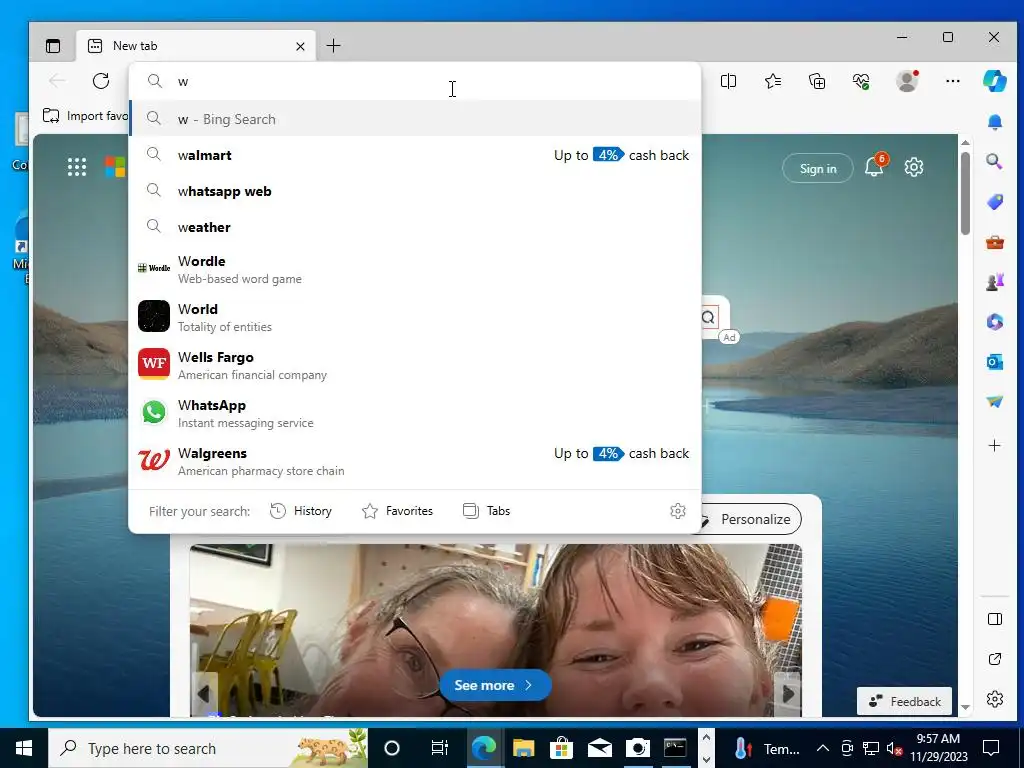Click the Sign in button

pos(818,168)
